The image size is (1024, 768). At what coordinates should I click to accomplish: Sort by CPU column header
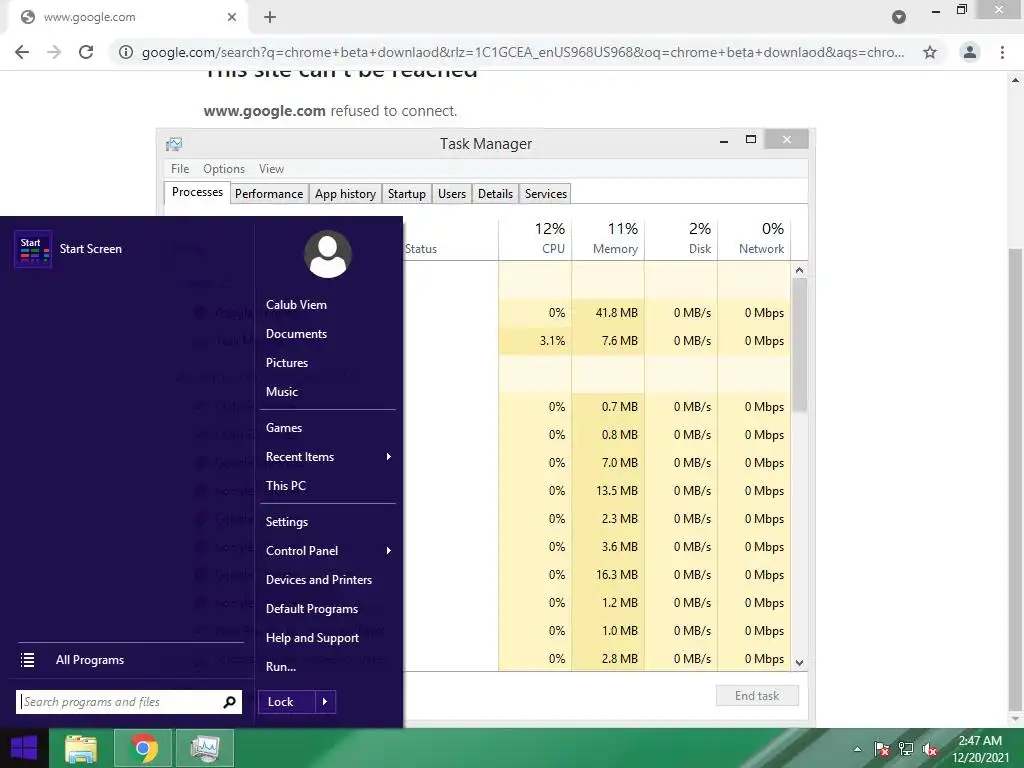536,238
